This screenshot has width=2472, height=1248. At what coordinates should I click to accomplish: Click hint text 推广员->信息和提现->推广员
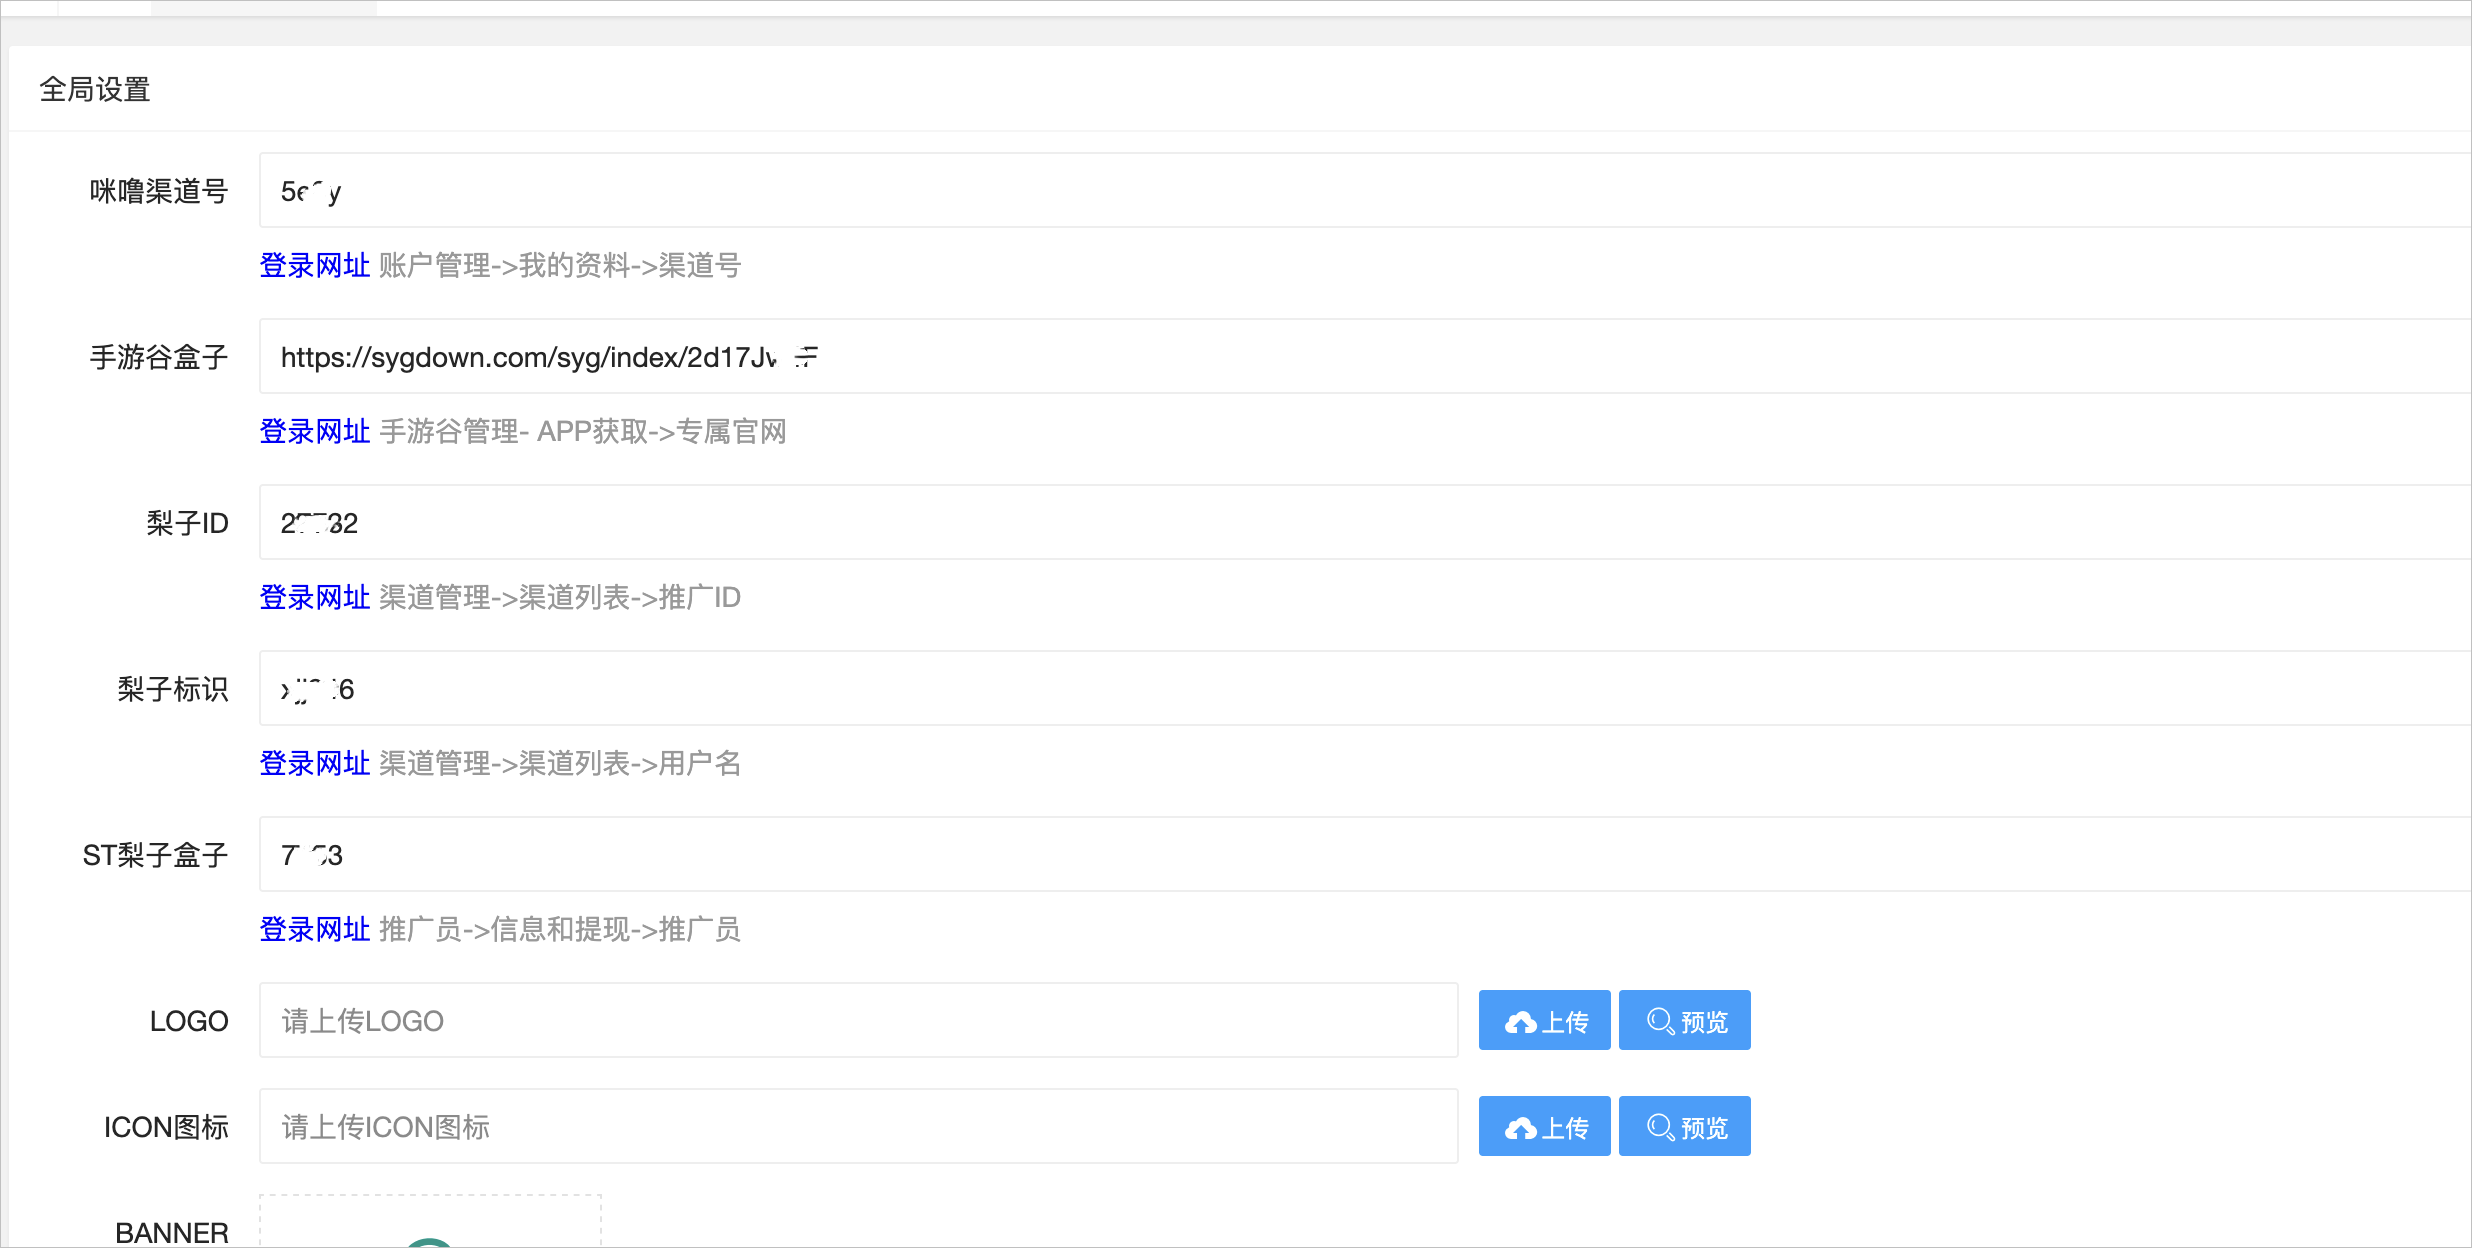pyautogui.click(x=560, y=929)
